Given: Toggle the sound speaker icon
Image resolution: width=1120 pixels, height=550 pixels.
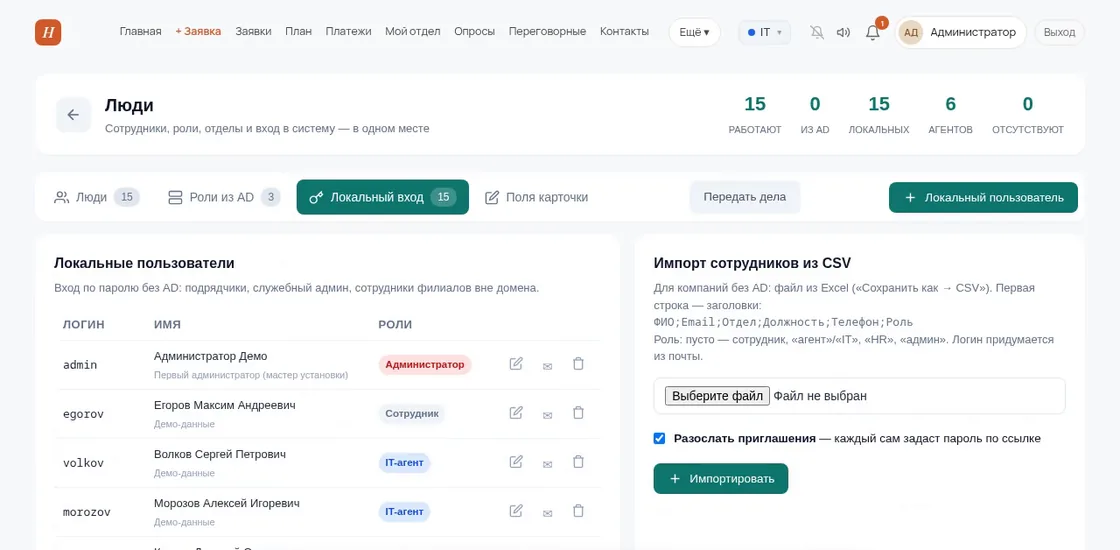Looking at the screenshot, I should [x=844, y=32].
